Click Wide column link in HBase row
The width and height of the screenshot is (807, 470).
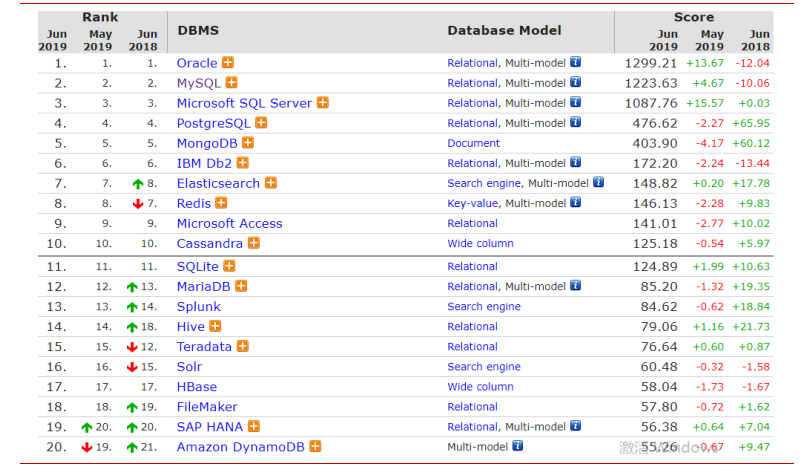click(480, 387)
